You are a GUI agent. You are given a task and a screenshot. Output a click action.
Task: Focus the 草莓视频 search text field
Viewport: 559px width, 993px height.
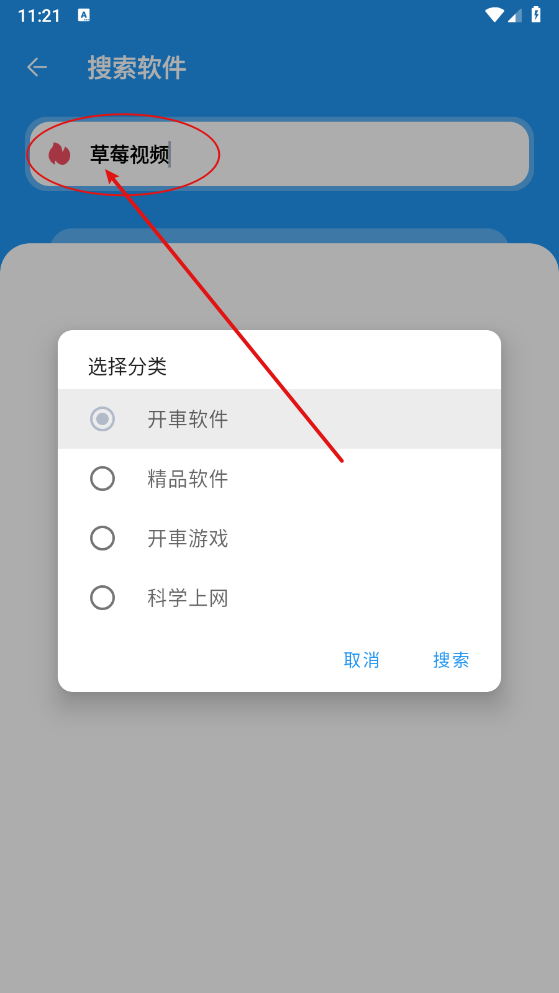tap(279, 154)
